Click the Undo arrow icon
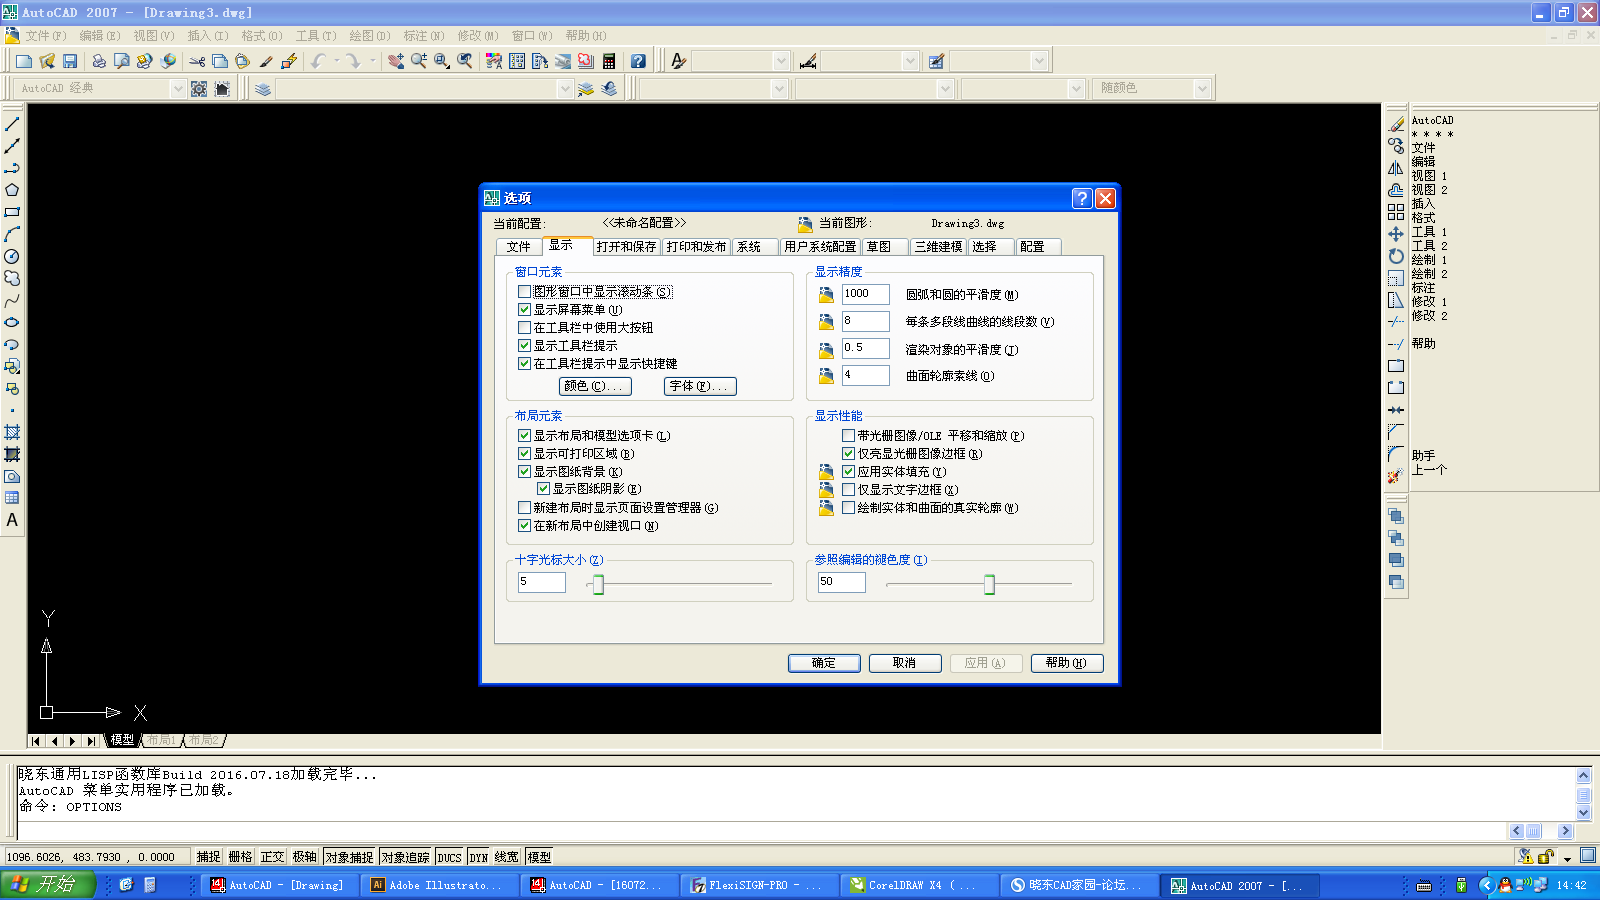Screen dimensions: 1600x900 click(318, 61)
